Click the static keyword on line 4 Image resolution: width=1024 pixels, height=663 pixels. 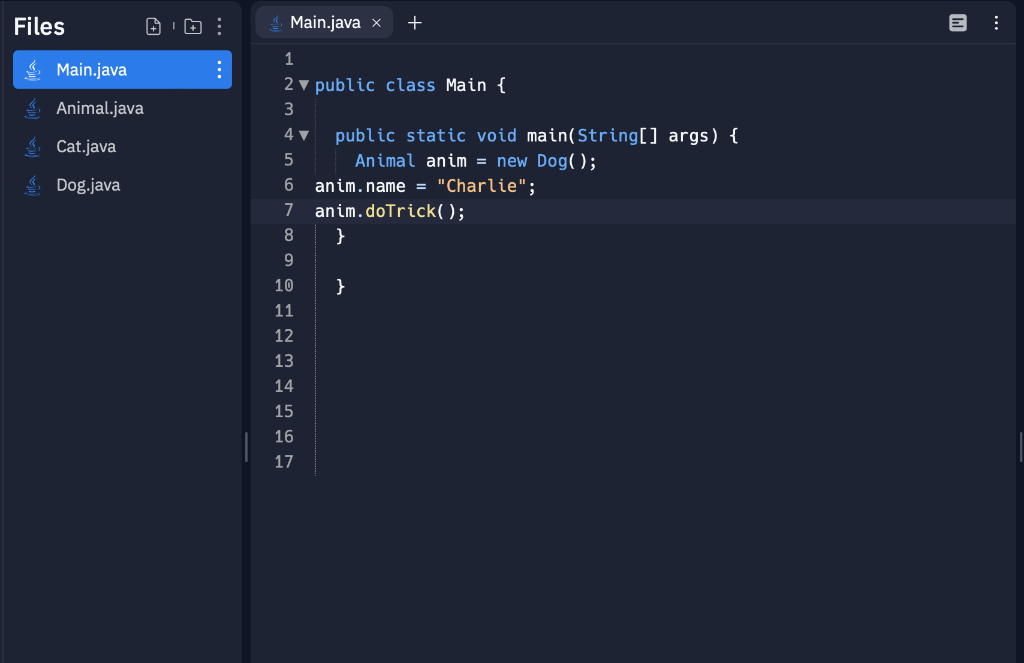tap(436, 136)
